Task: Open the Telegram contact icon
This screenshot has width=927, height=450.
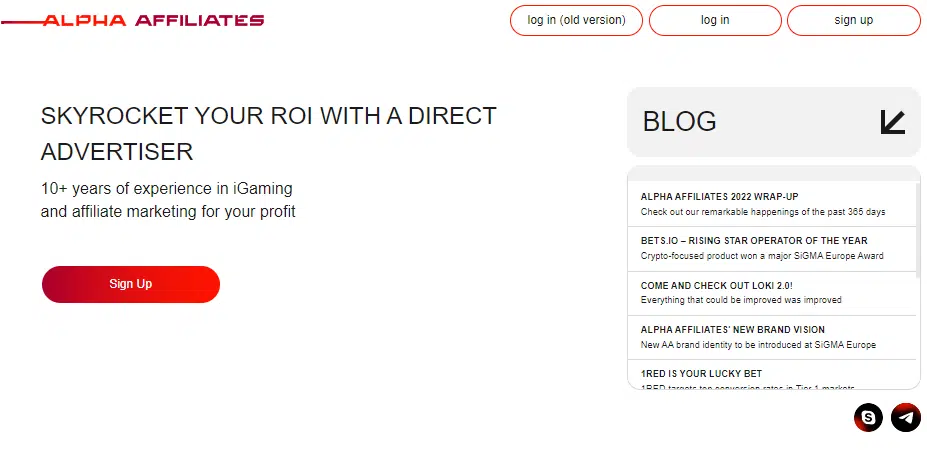Action: [906, 417]
